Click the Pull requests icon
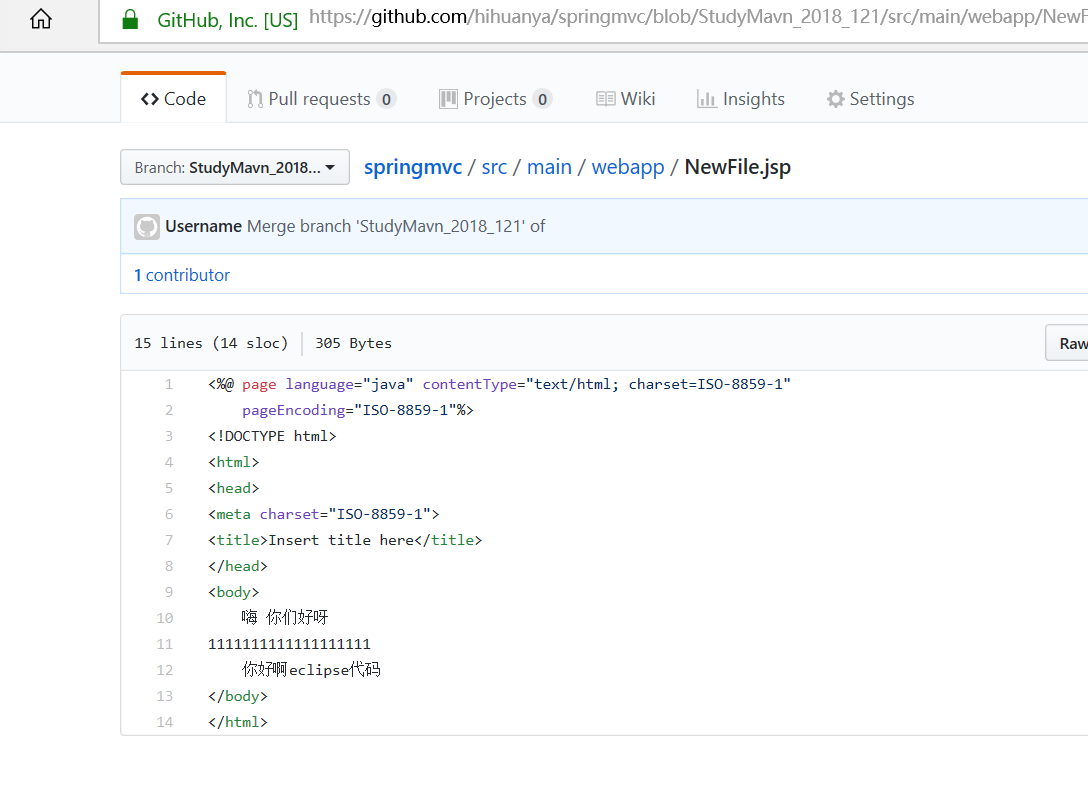This screenshot has width=1088, height=785. [255, 99]
